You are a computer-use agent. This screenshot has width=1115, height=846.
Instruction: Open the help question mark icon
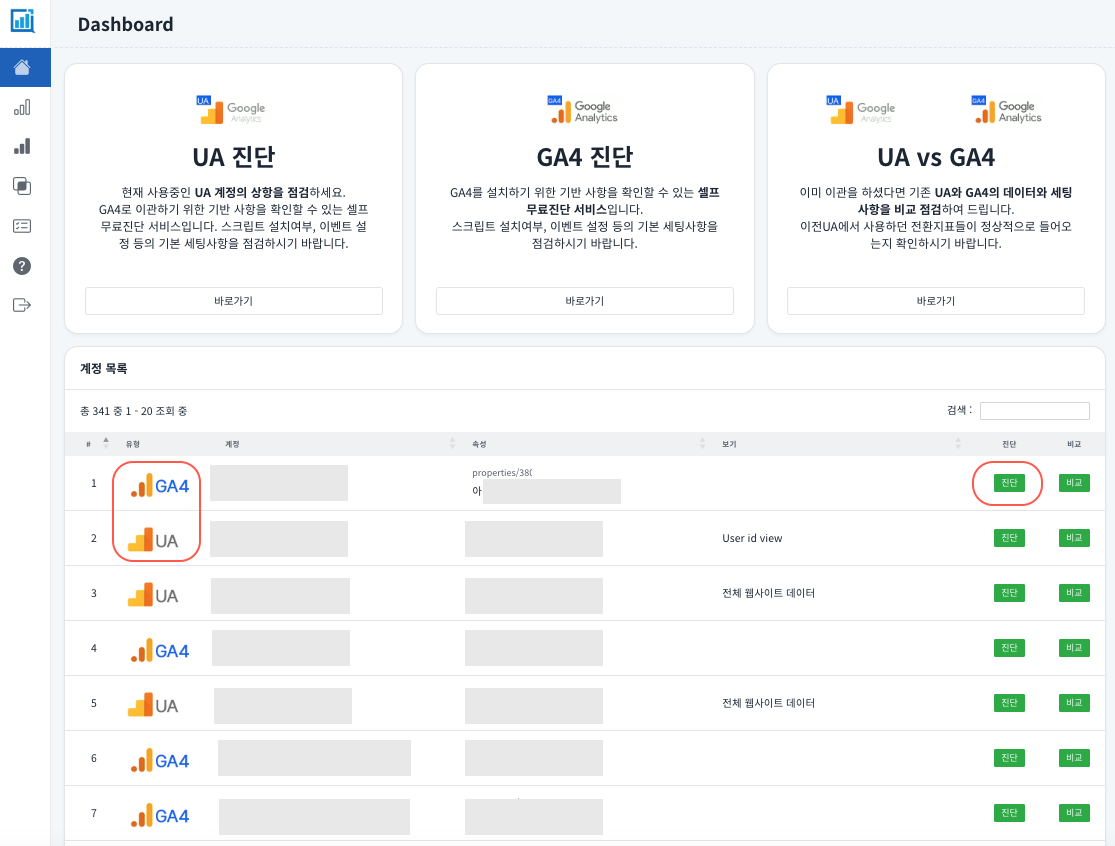[22, 266]
